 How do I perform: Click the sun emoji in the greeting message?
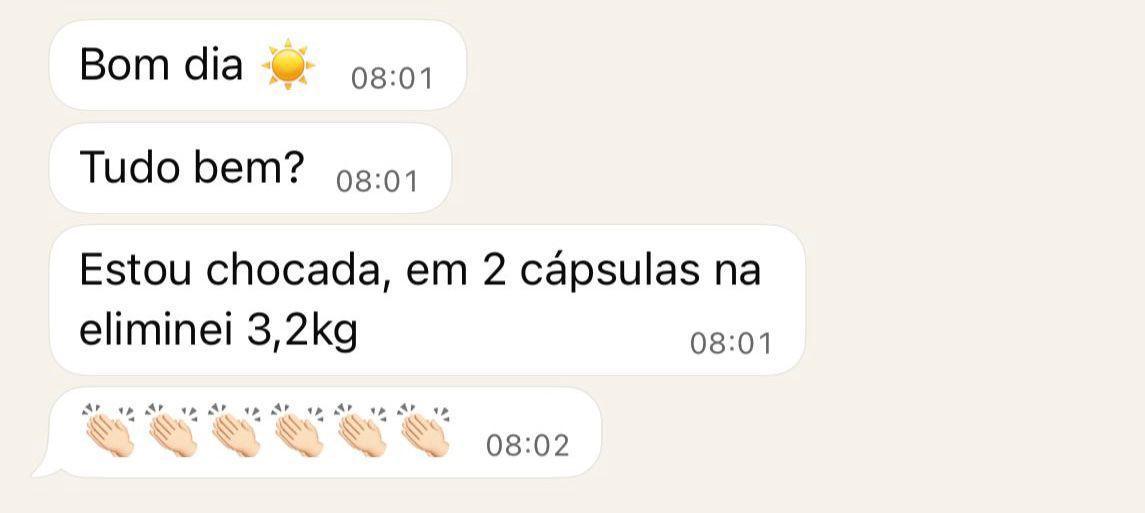point(288,64)
